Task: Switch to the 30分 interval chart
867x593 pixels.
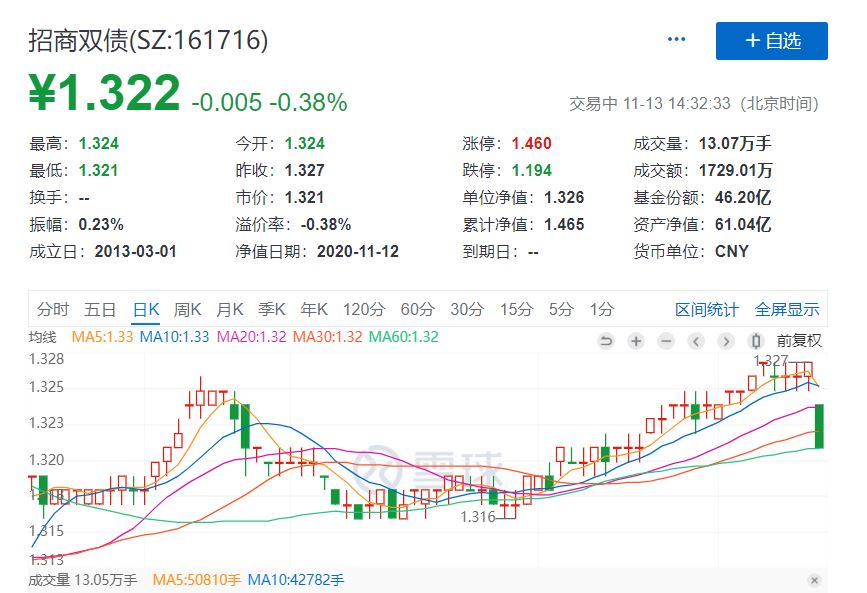Action: [x=467, y=309]
